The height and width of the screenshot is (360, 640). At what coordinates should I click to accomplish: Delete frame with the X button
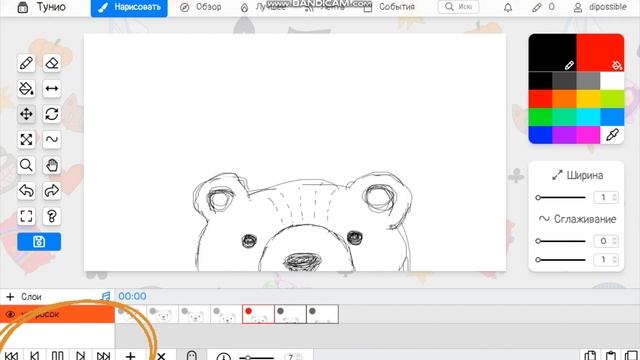point(161,356)
